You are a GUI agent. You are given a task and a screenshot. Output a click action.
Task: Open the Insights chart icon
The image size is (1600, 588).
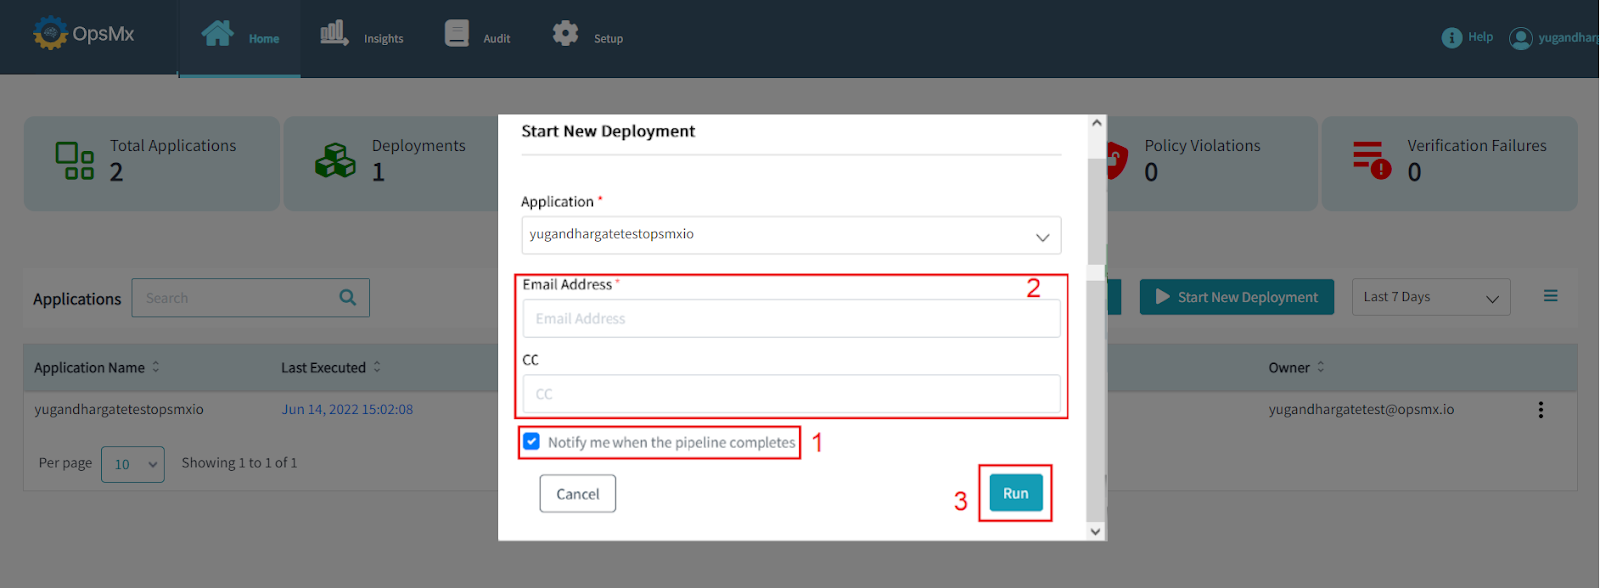point(334,33)
